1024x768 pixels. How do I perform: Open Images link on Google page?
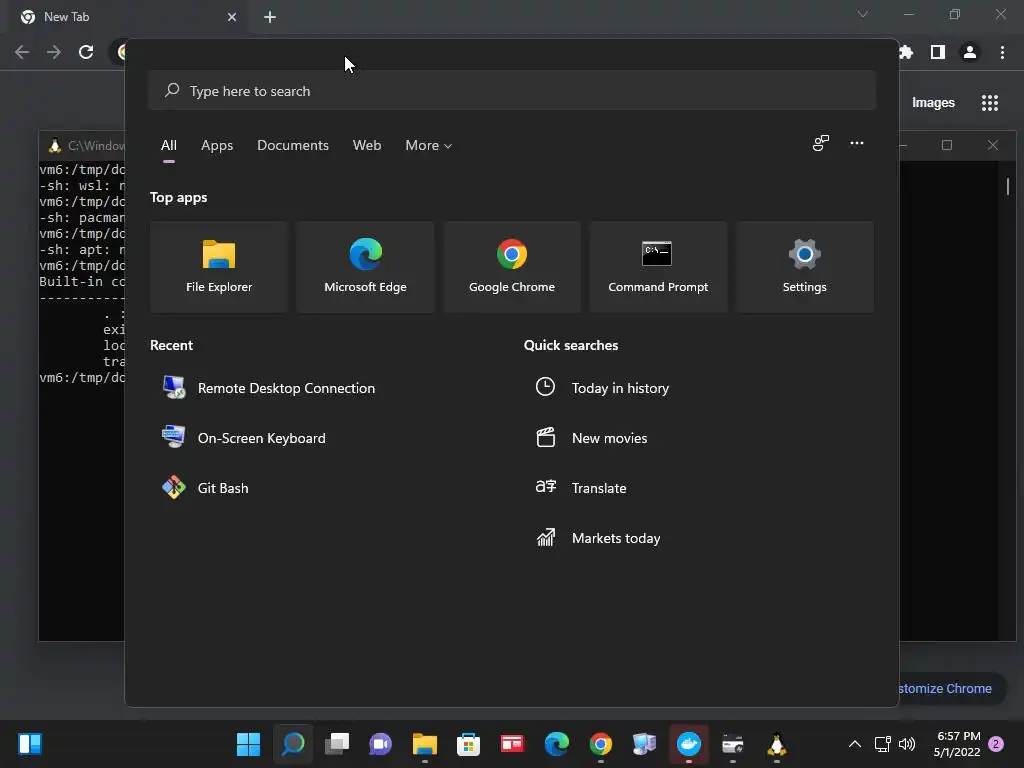pyautogui.click(x=933, y=103)
